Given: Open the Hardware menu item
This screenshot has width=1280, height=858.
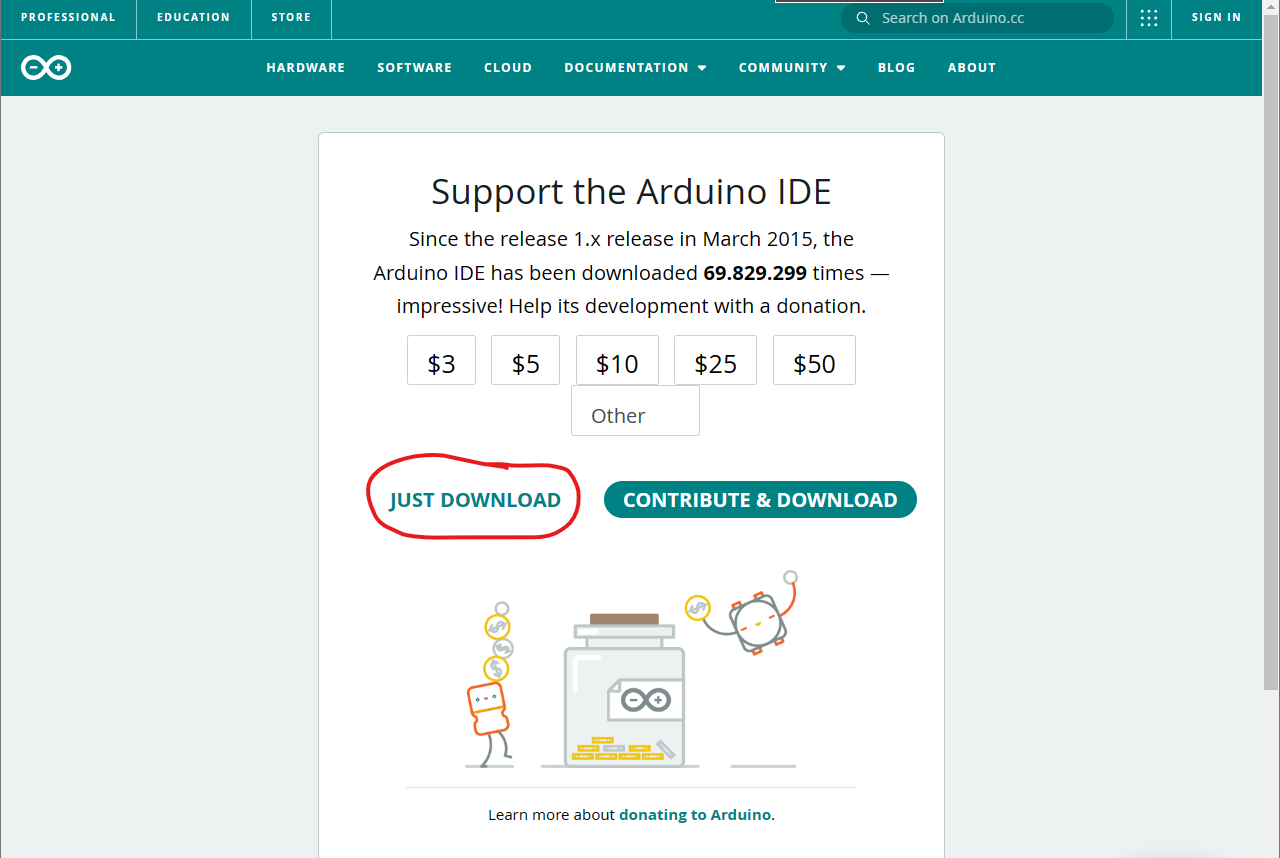Looking at the screenshot, I should pyautogui.click(x=305, y=68).
